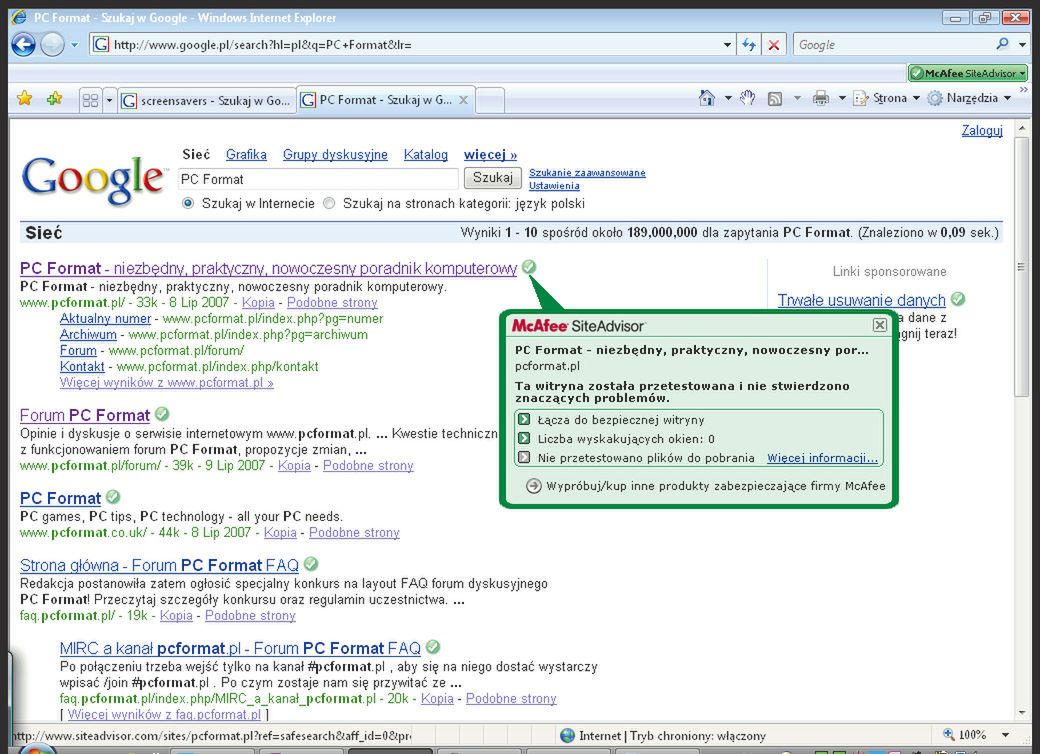Open the Strona menu dropdown
Image resolution: width=1040 pixels, height=754 pixels.
click(x=888, y=98)
